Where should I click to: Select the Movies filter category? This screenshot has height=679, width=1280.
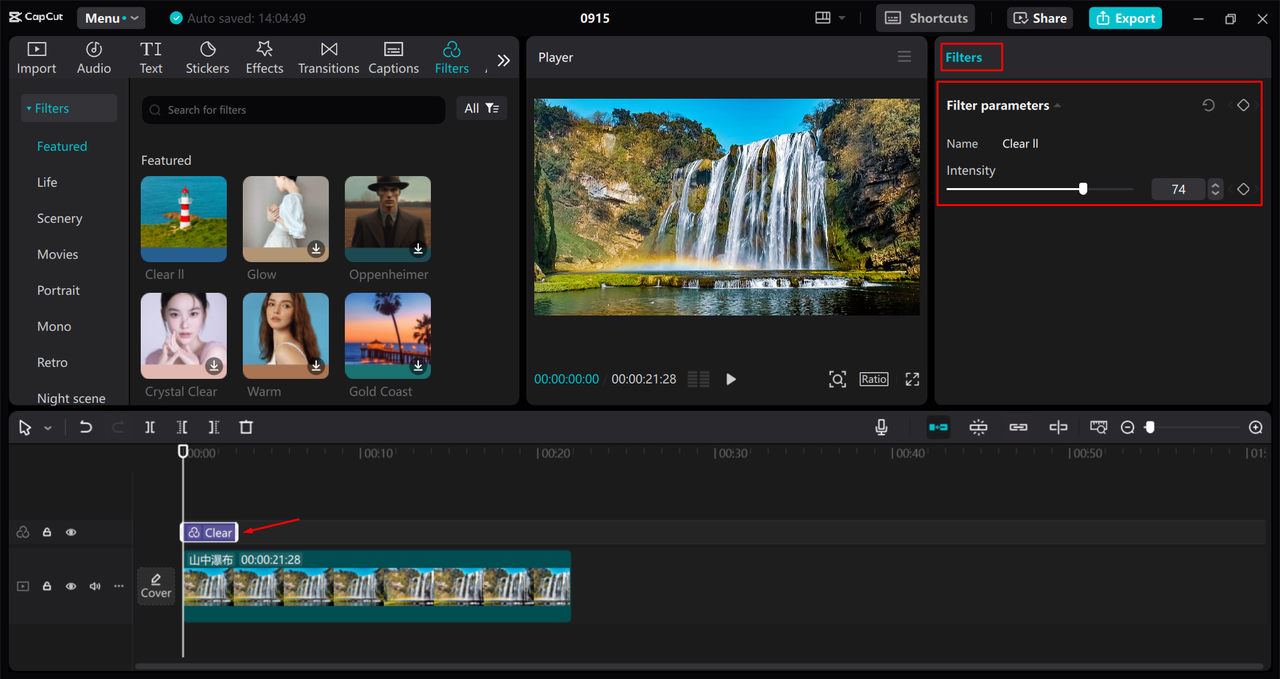click(58, 254)
